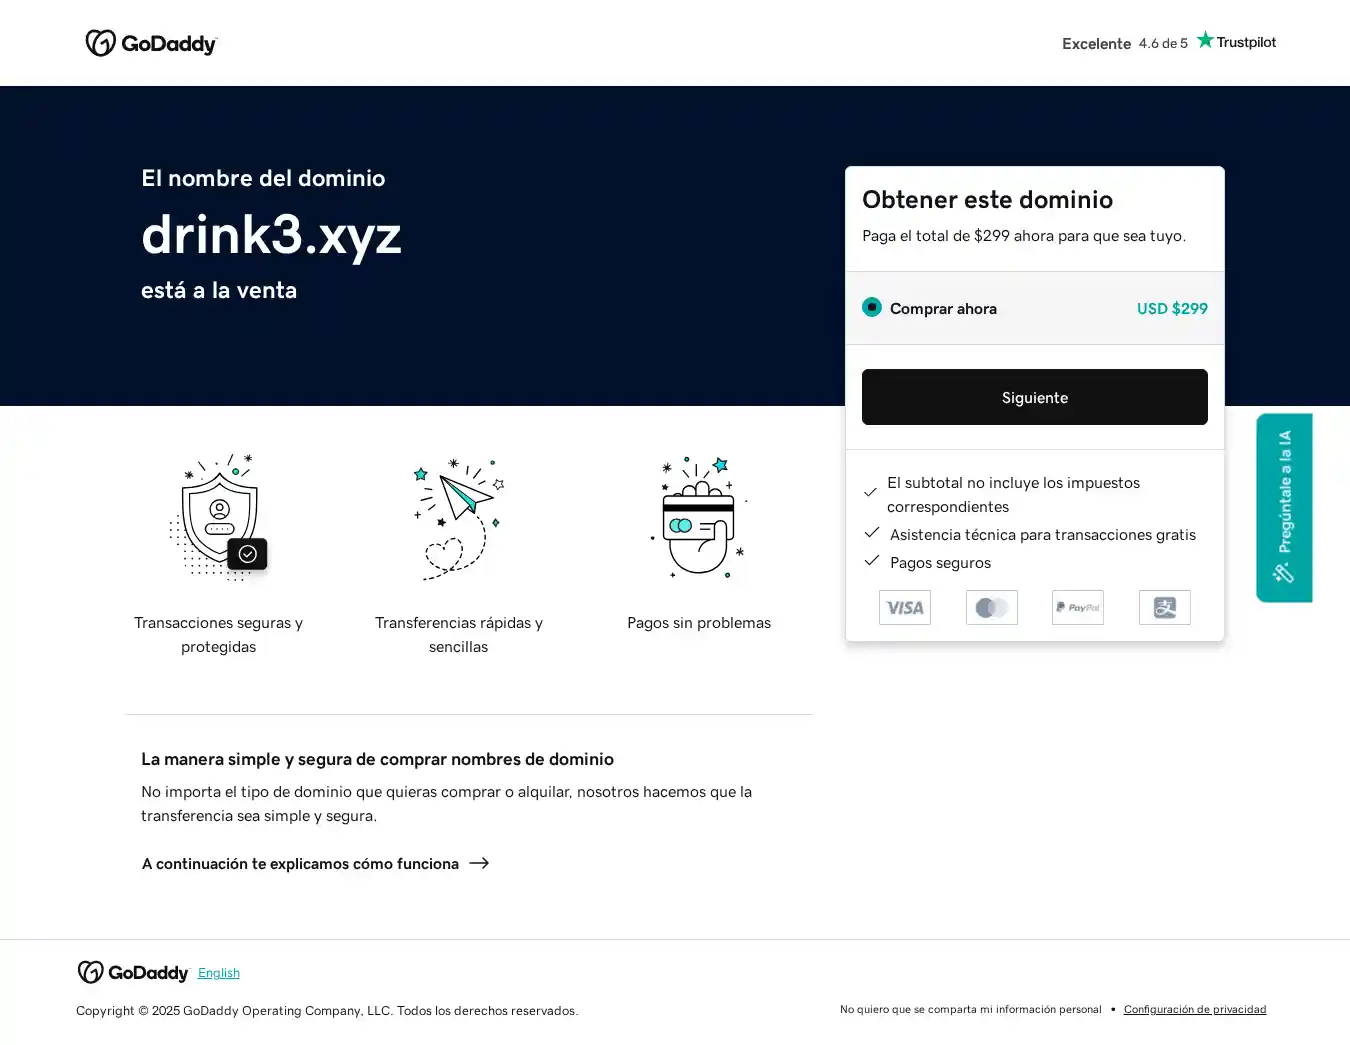Open the 'Pregúntale a la IA' side tab
Screen dimensions: 1350x1045
click(x=1284, y=507)
